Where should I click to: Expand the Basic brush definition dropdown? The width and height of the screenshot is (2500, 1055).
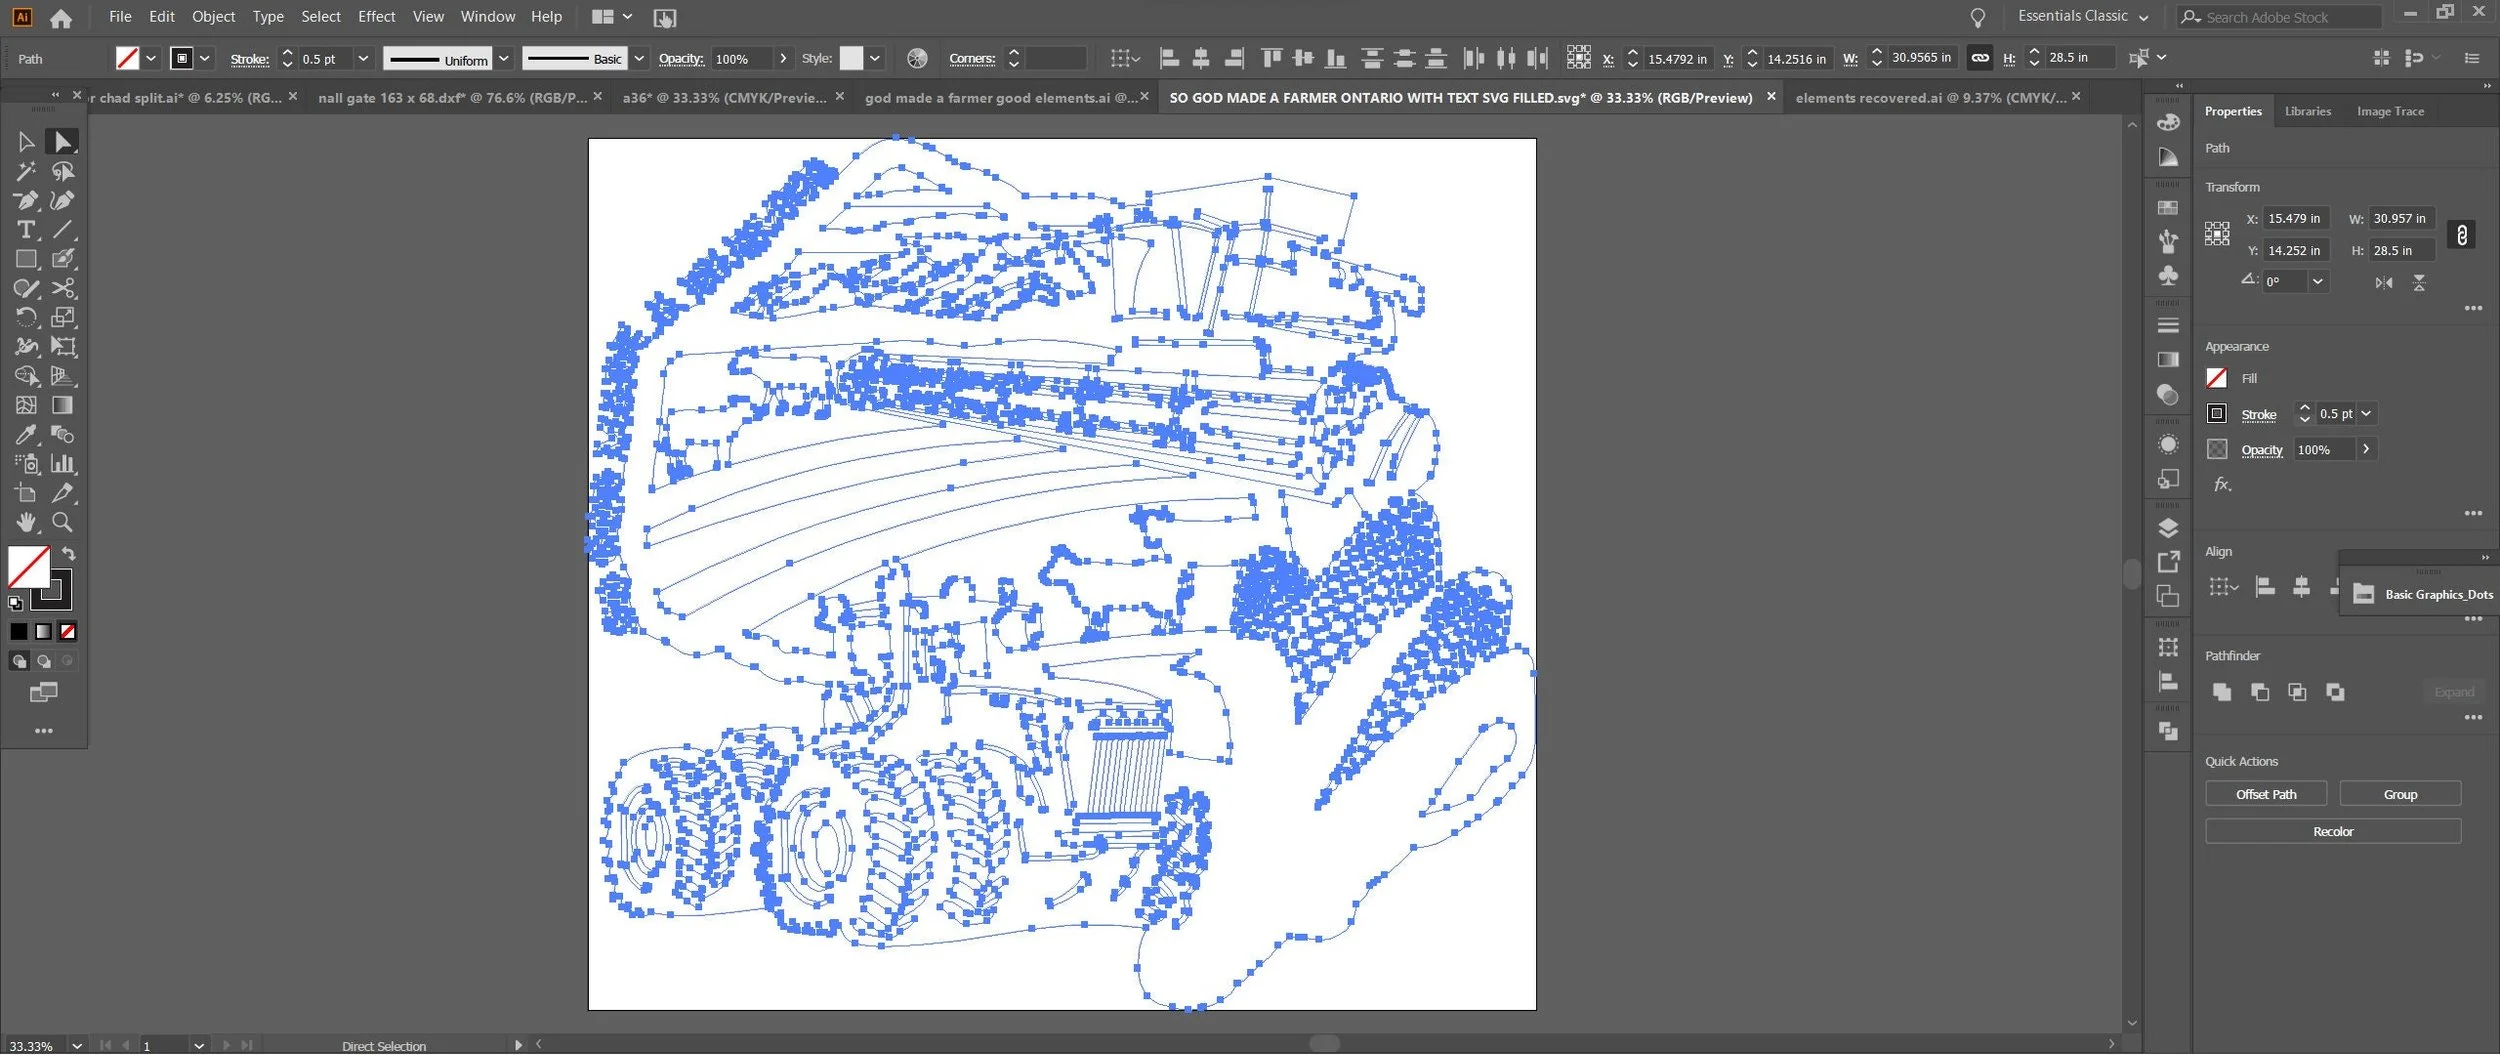coord(639,59)
